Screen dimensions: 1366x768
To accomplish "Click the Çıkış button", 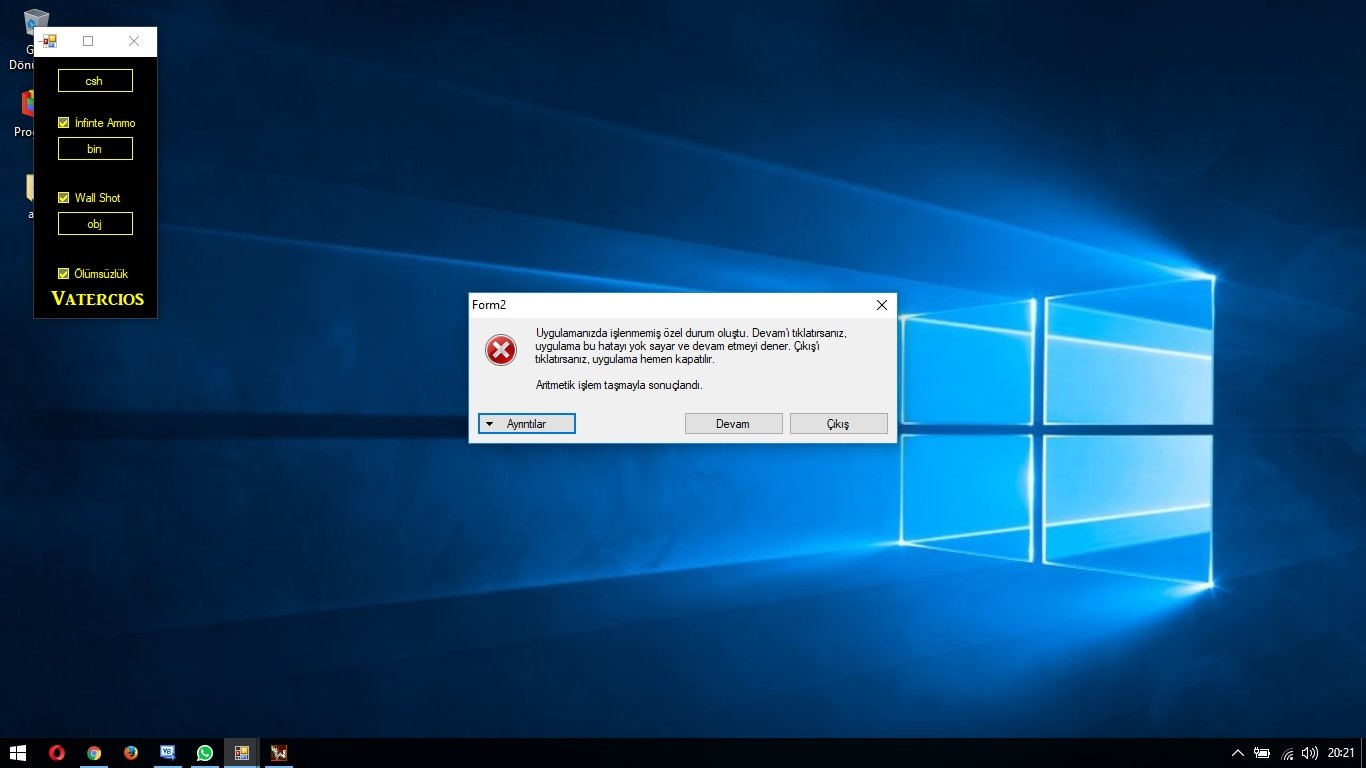I will click(x=838, y=424).
